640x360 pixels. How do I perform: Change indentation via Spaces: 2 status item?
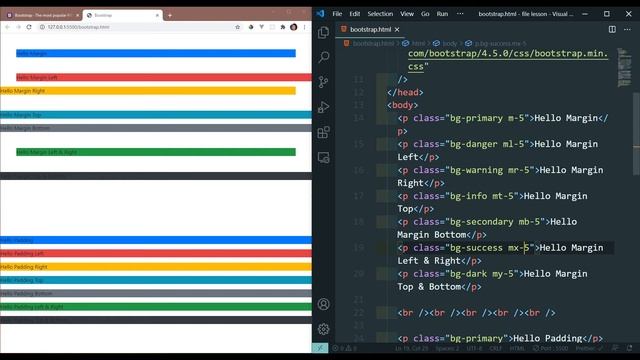click(x=447, y=348)
